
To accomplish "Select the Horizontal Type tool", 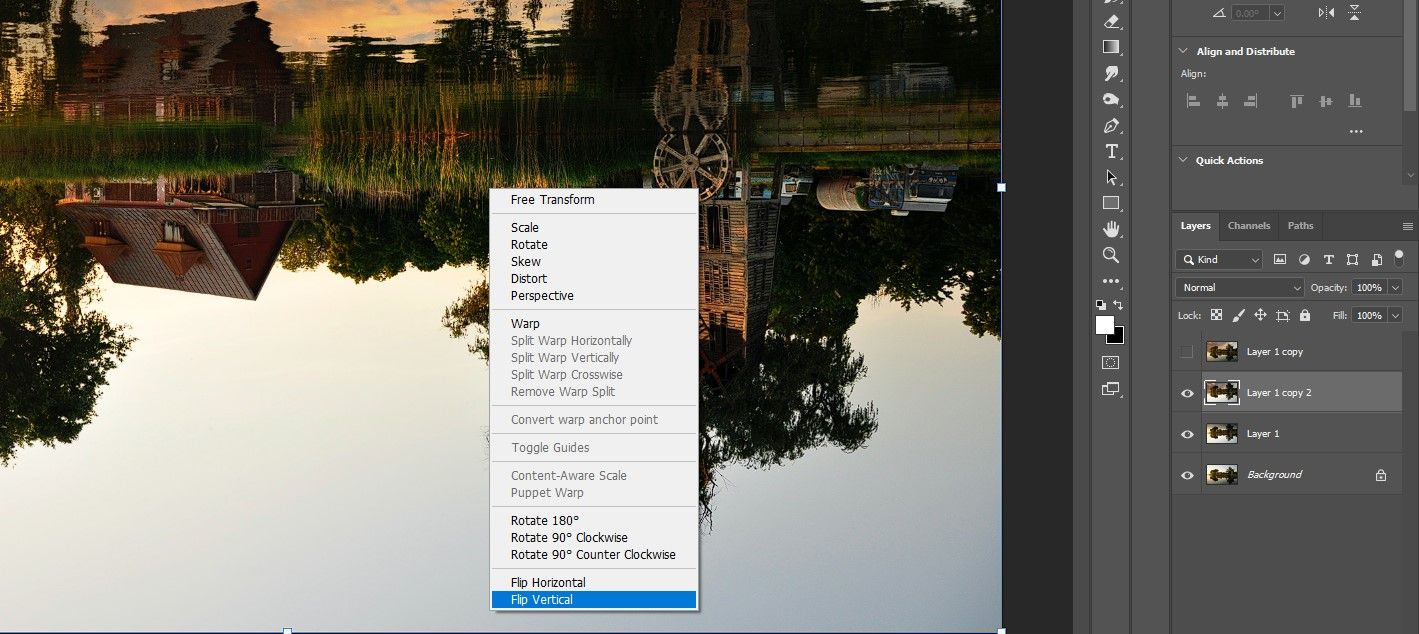I will coord(1111,151).
